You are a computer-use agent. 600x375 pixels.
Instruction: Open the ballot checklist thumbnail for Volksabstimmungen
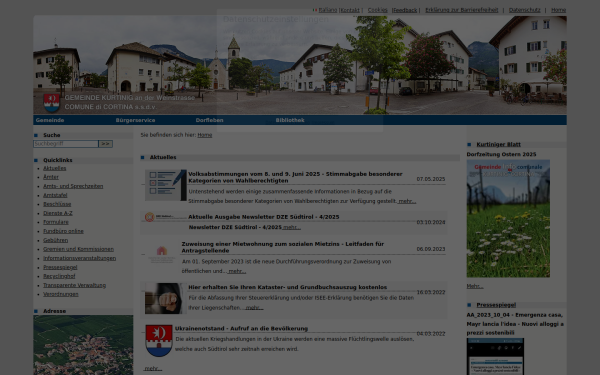[x=166, y=185]
